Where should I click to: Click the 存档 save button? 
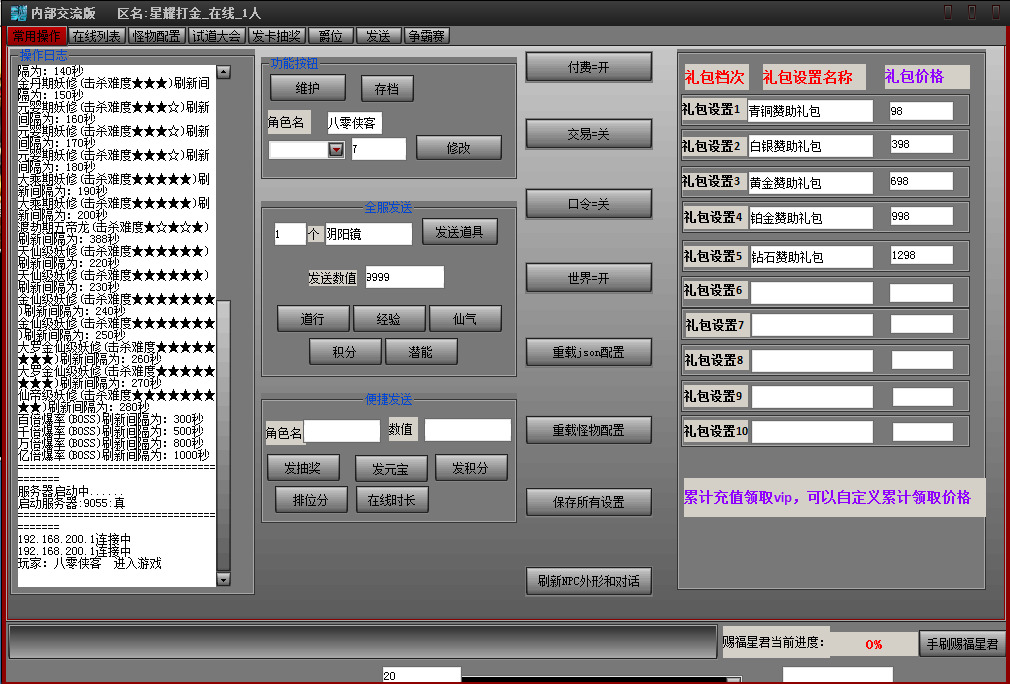[x=386, y=89]
